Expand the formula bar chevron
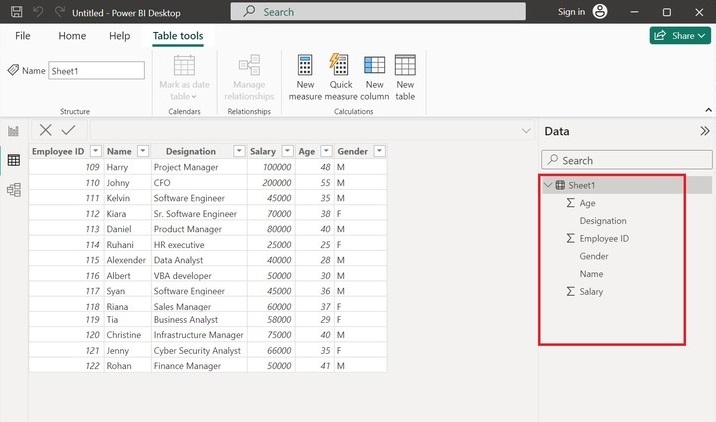This screenshot has height=422, width=716. [x=526, y=131]
